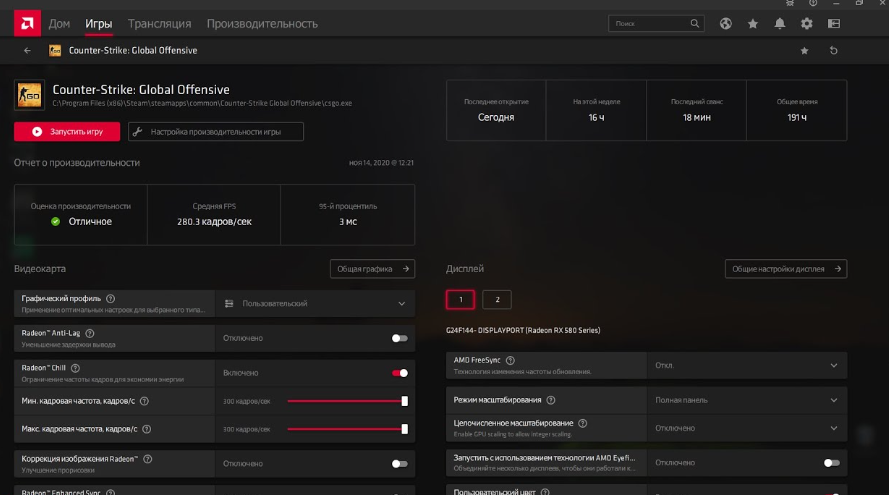Screen dimensions: 889x495
Task: Disable the Radeon Chill toggle
Action: pos(400,373)
